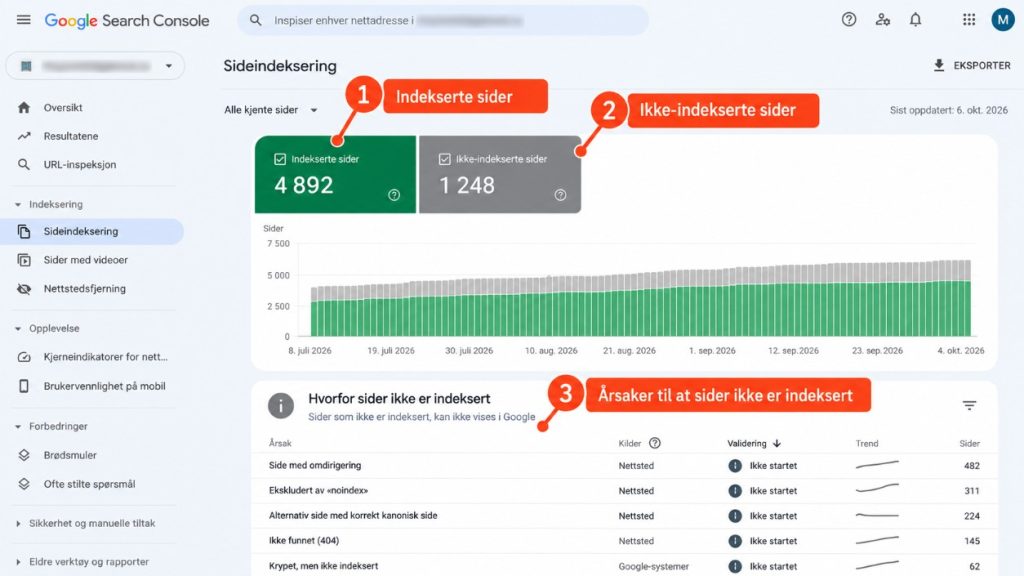Click the info icon beside Hvorfor sider ikke er indeksert
1024x576 pixels.
click(x=281, y=406)
